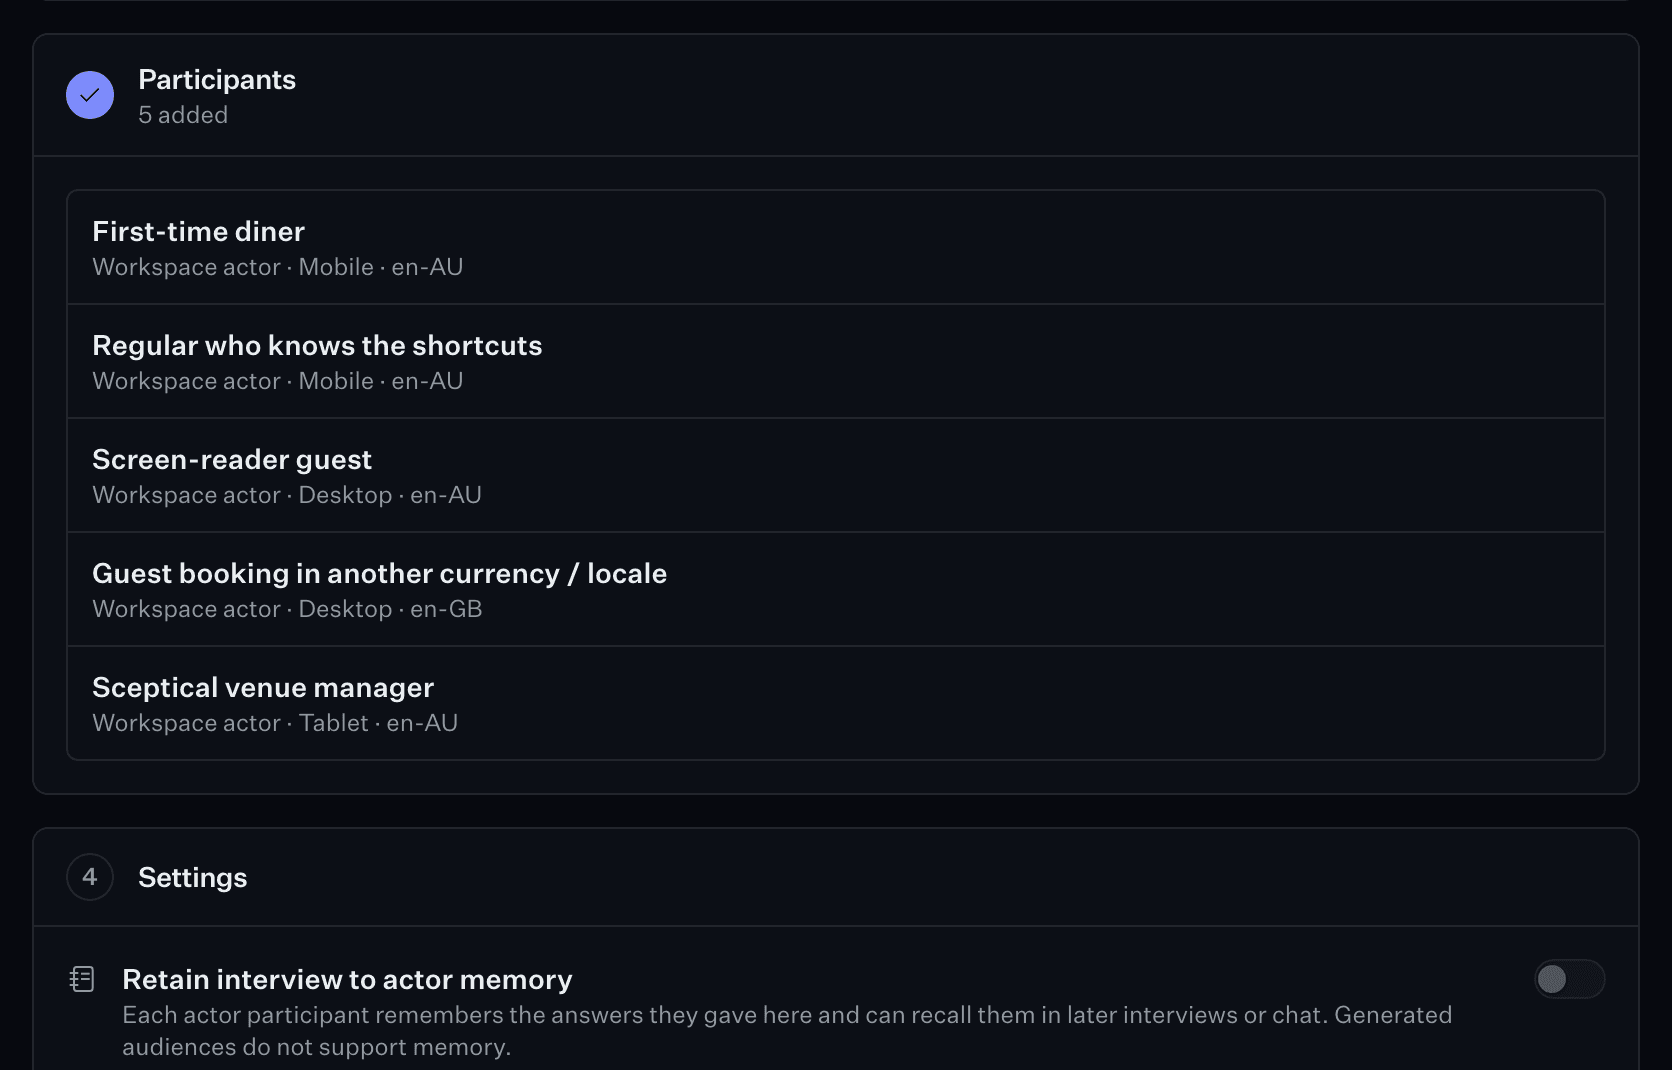
Task: Click the Sceptical venue manager Tablet en-AU details
Action: click(275, 723)
